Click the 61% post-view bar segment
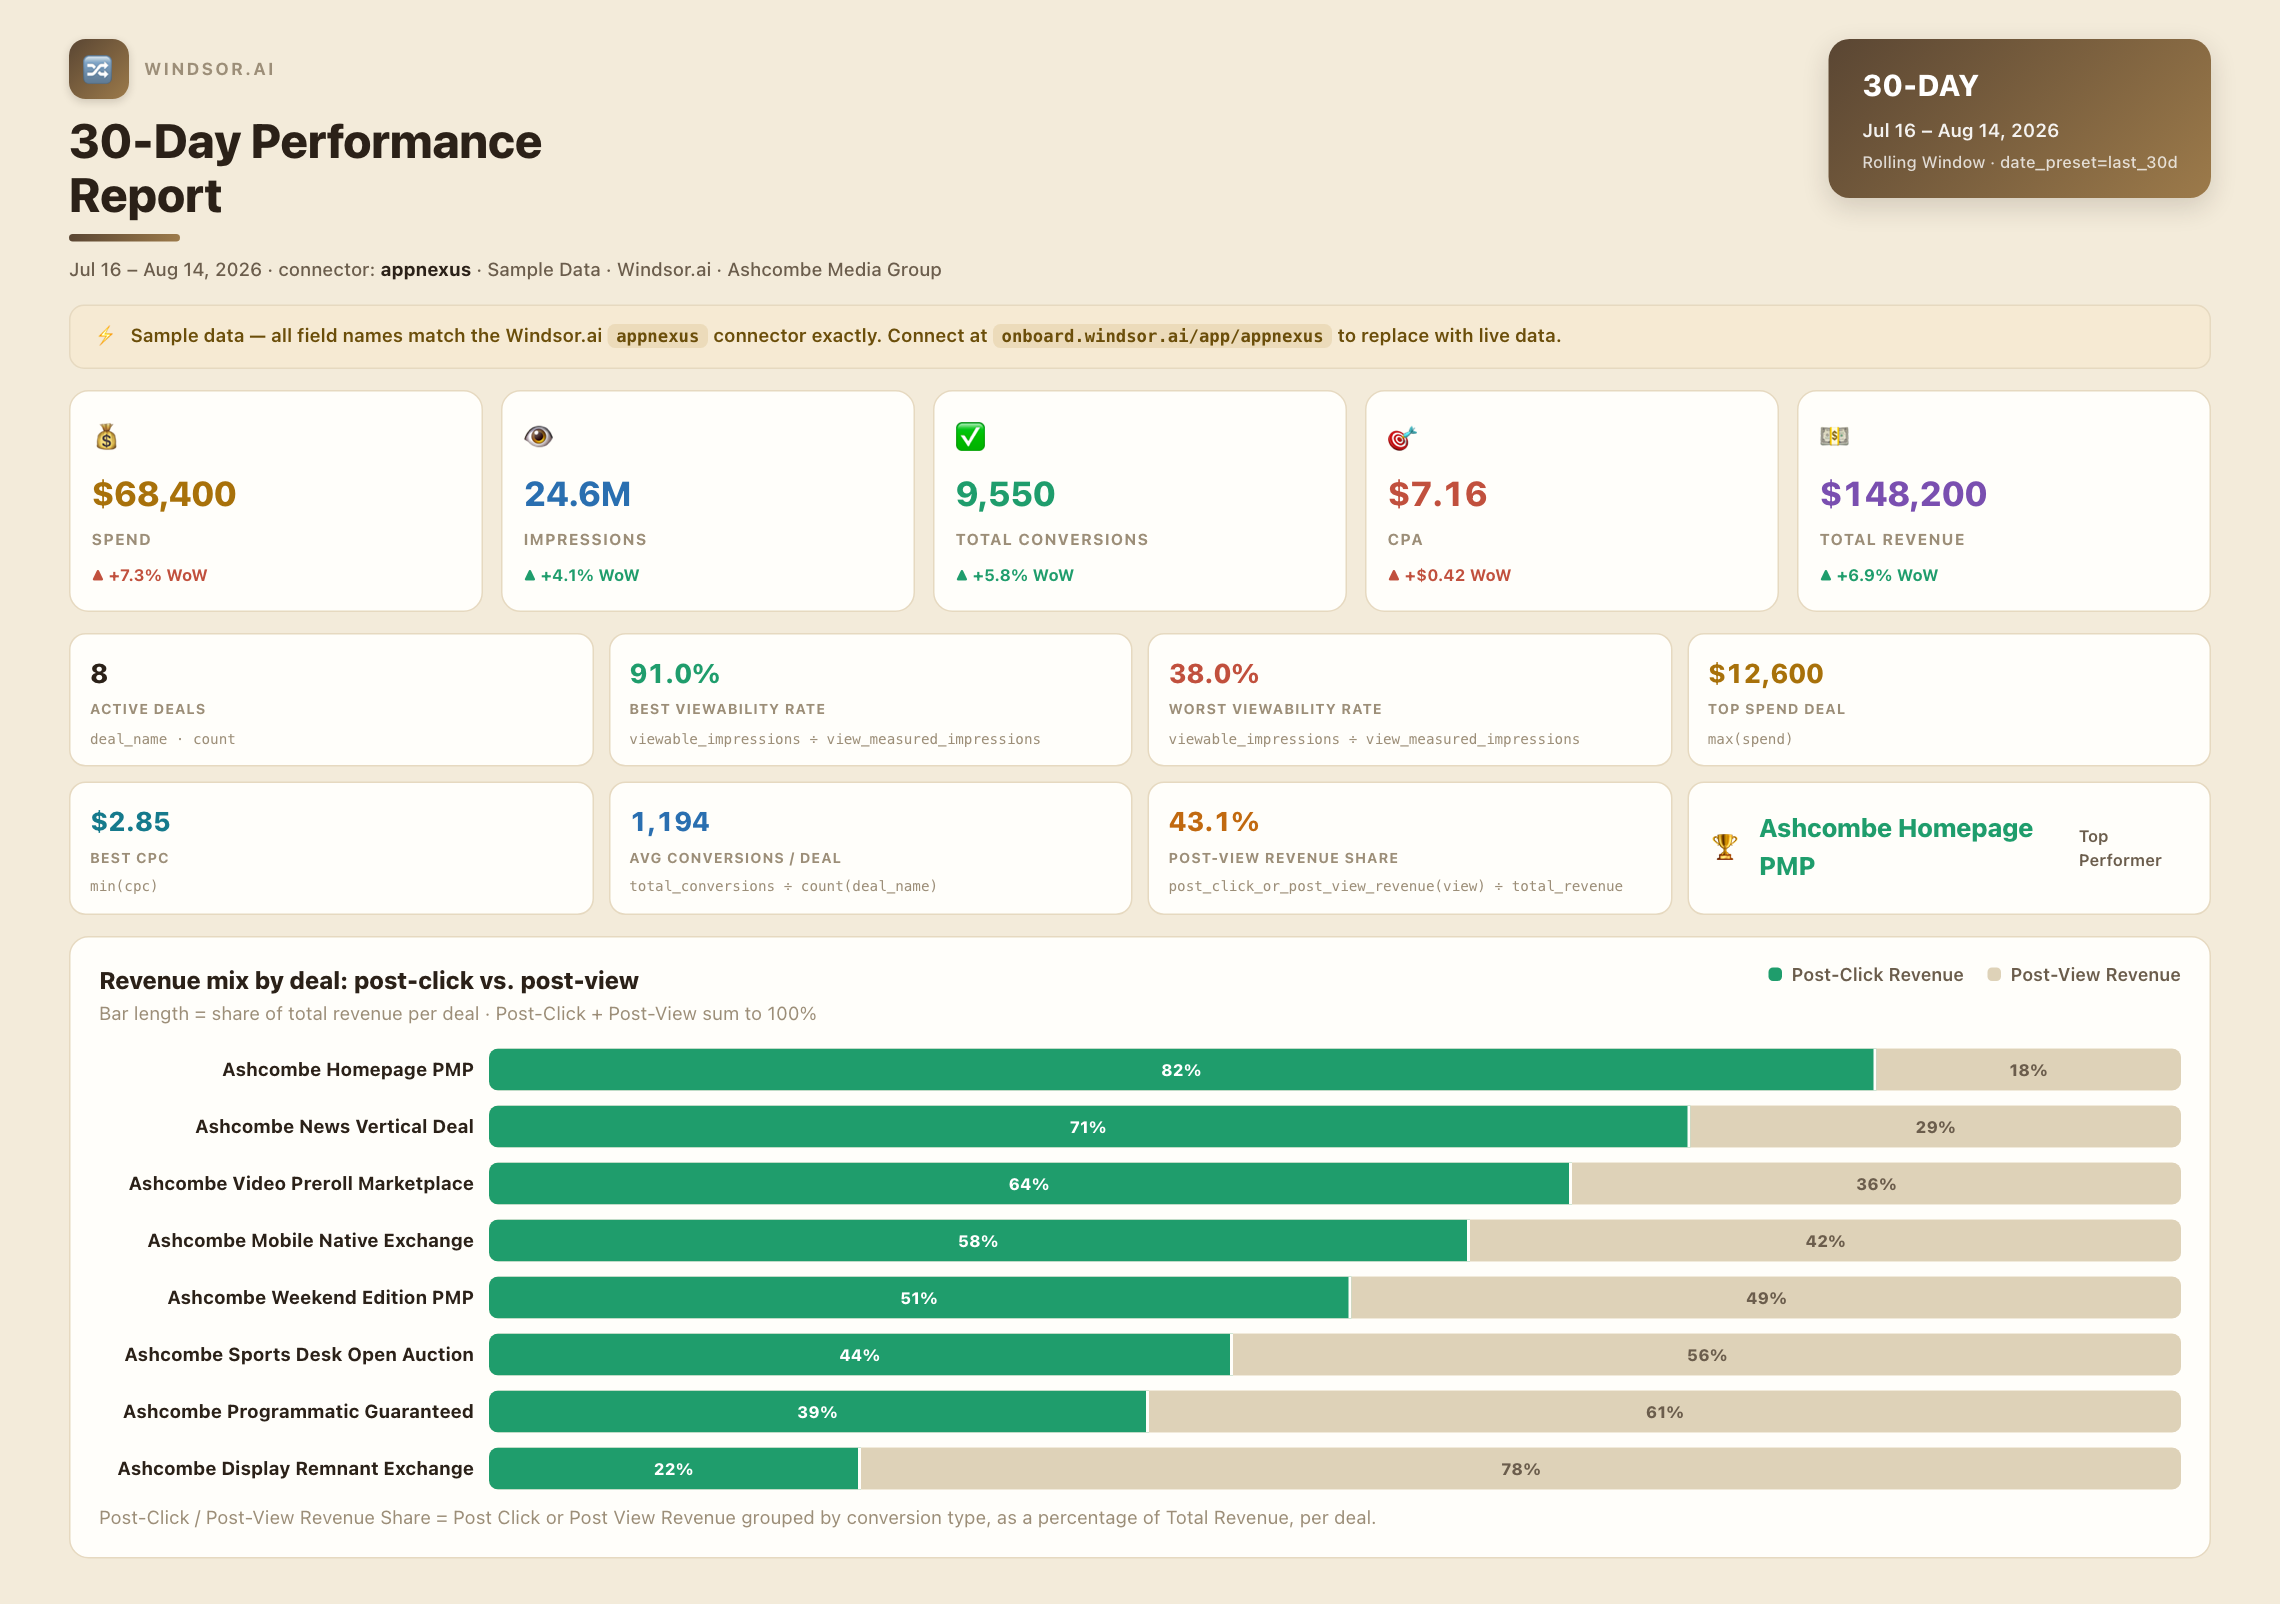The image size is (2280, 1604). (x=1665, y=1412)
